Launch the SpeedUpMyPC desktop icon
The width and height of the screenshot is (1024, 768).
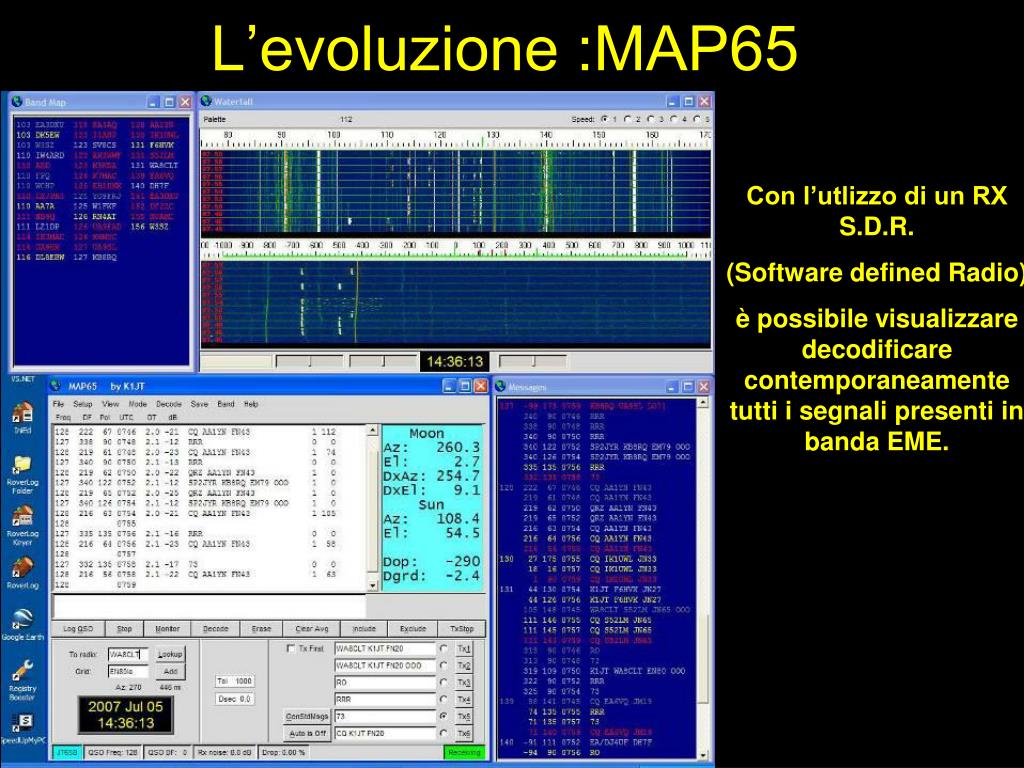(22, 728)
